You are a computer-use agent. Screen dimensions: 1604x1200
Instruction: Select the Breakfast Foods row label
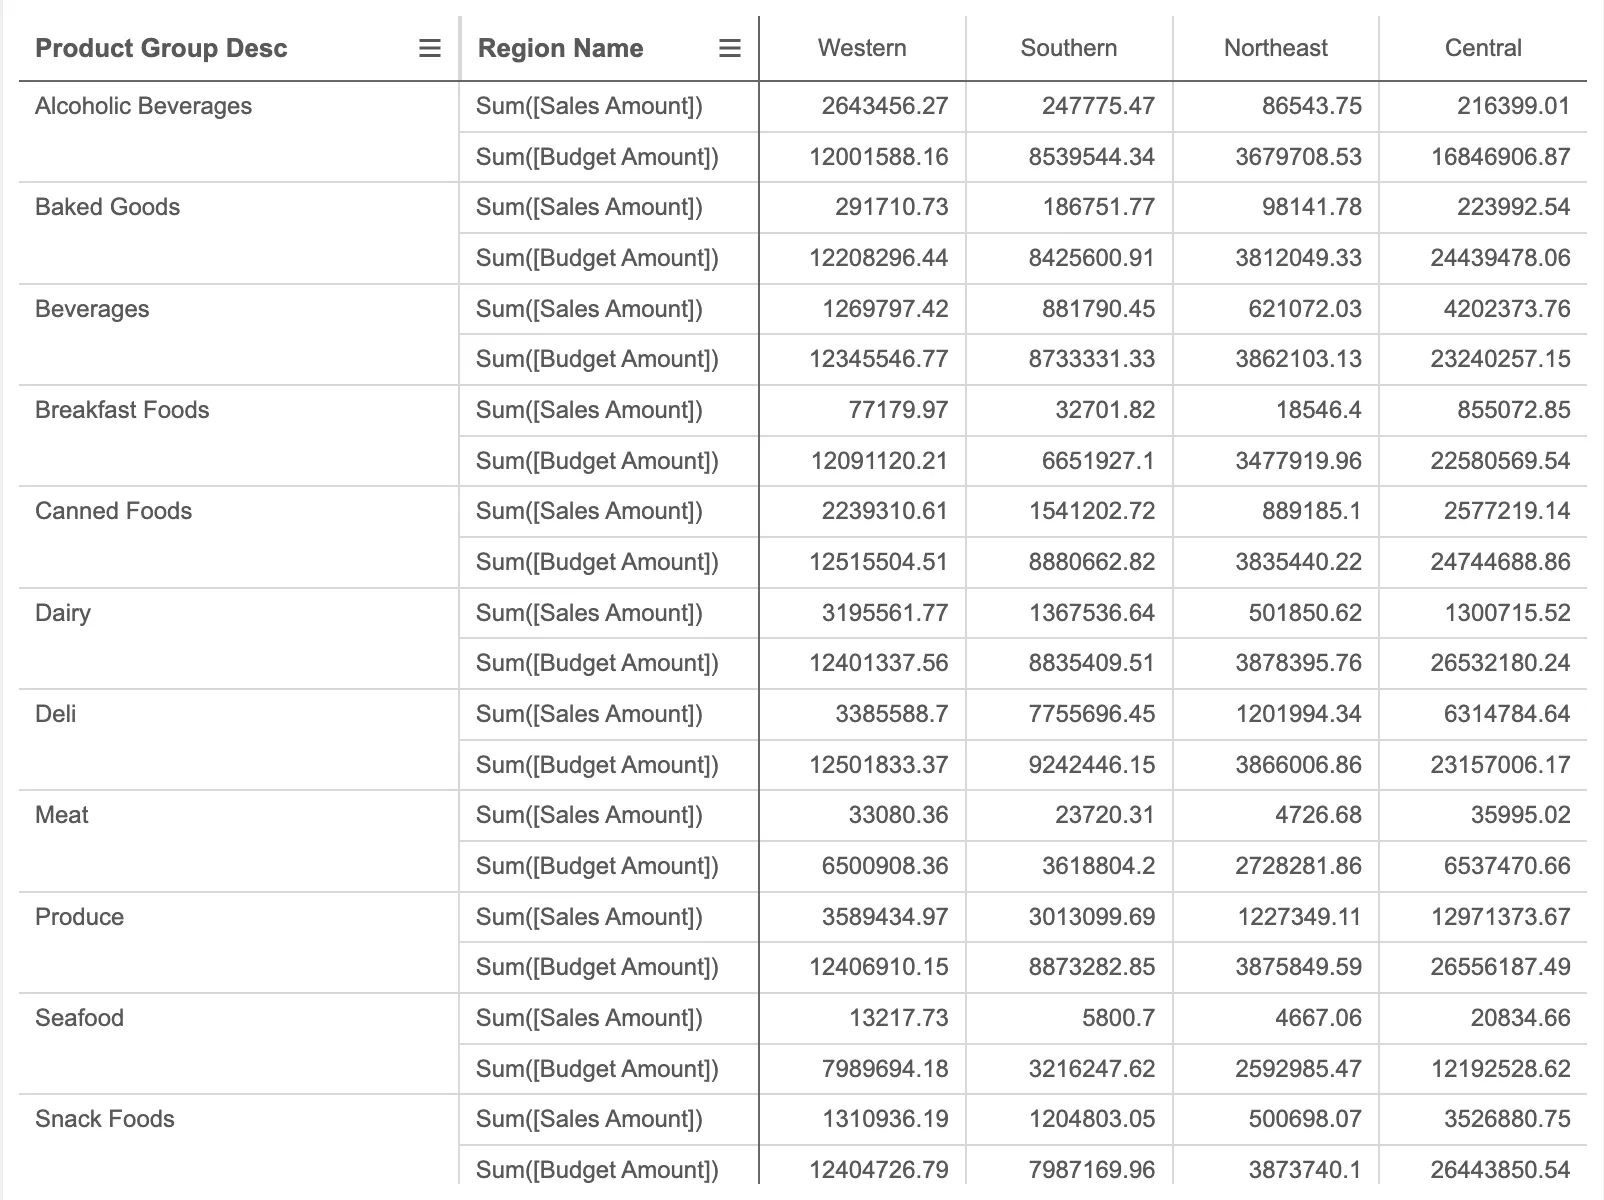tap(122, 410)
